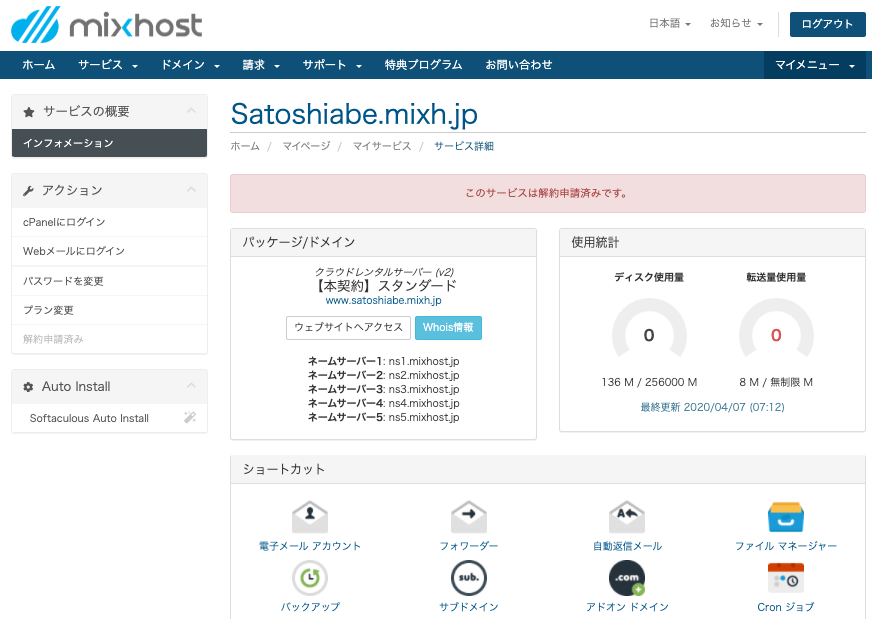This screenshot has width=872, height=619.
Task: Open the 自動返信メール autoresponder icon
Action: (x=627, y=517)
